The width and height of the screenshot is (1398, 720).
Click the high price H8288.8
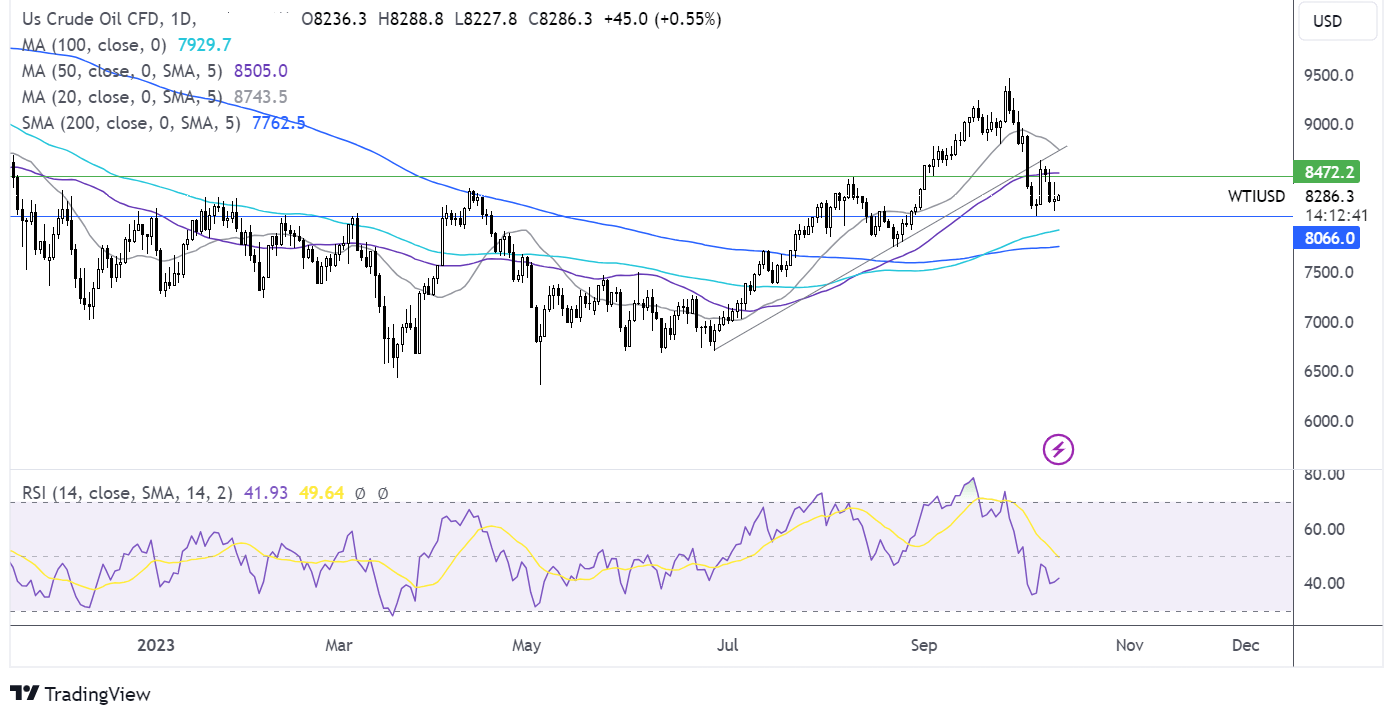point(413,19)
